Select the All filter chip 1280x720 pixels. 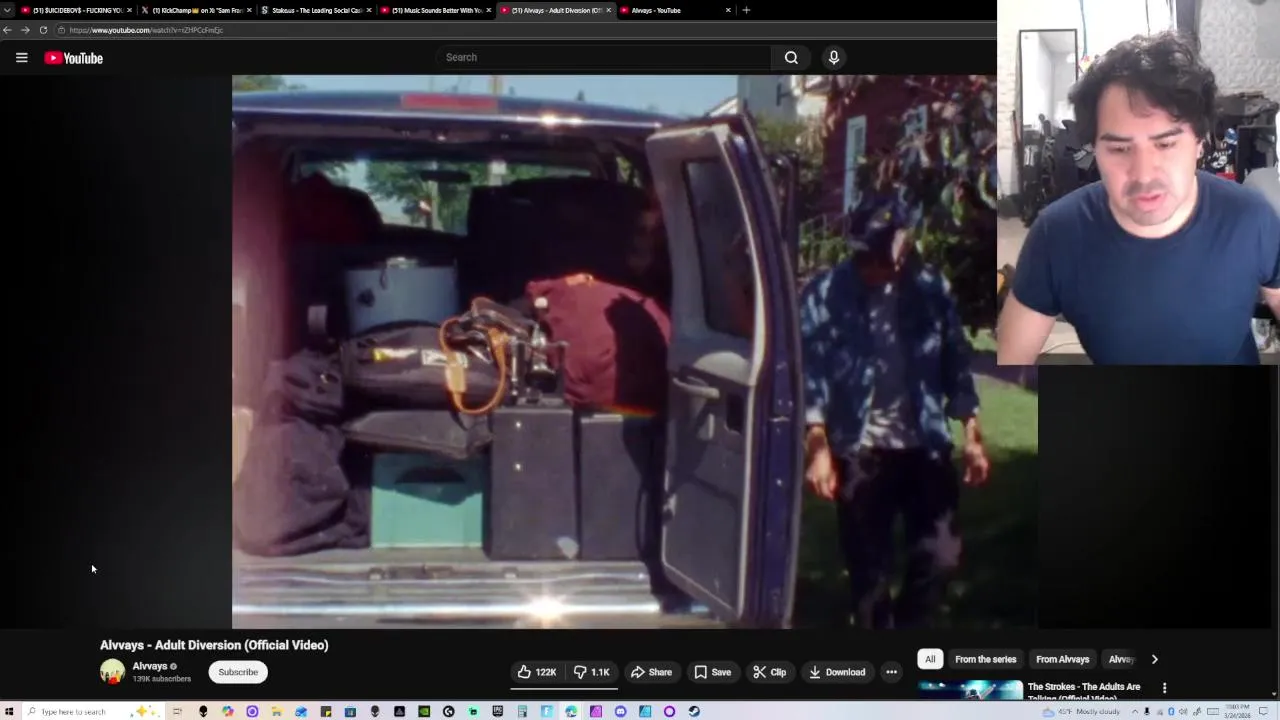930,659
